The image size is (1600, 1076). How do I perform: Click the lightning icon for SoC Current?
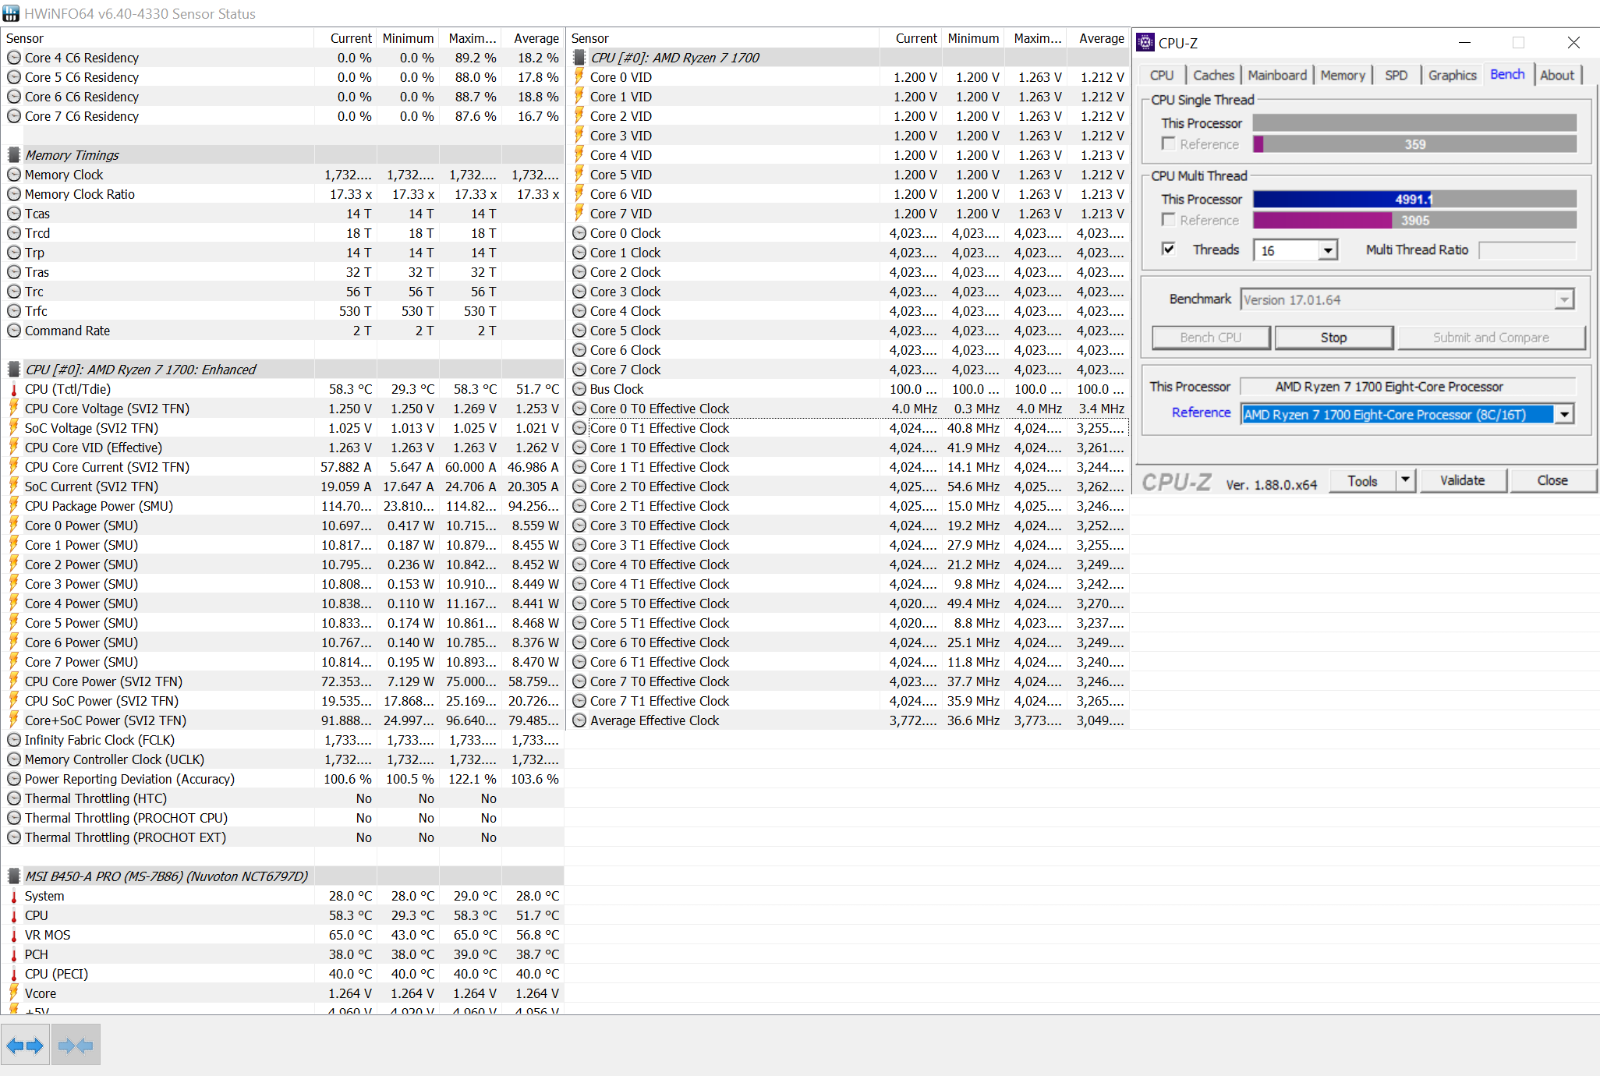coord(14,487)
